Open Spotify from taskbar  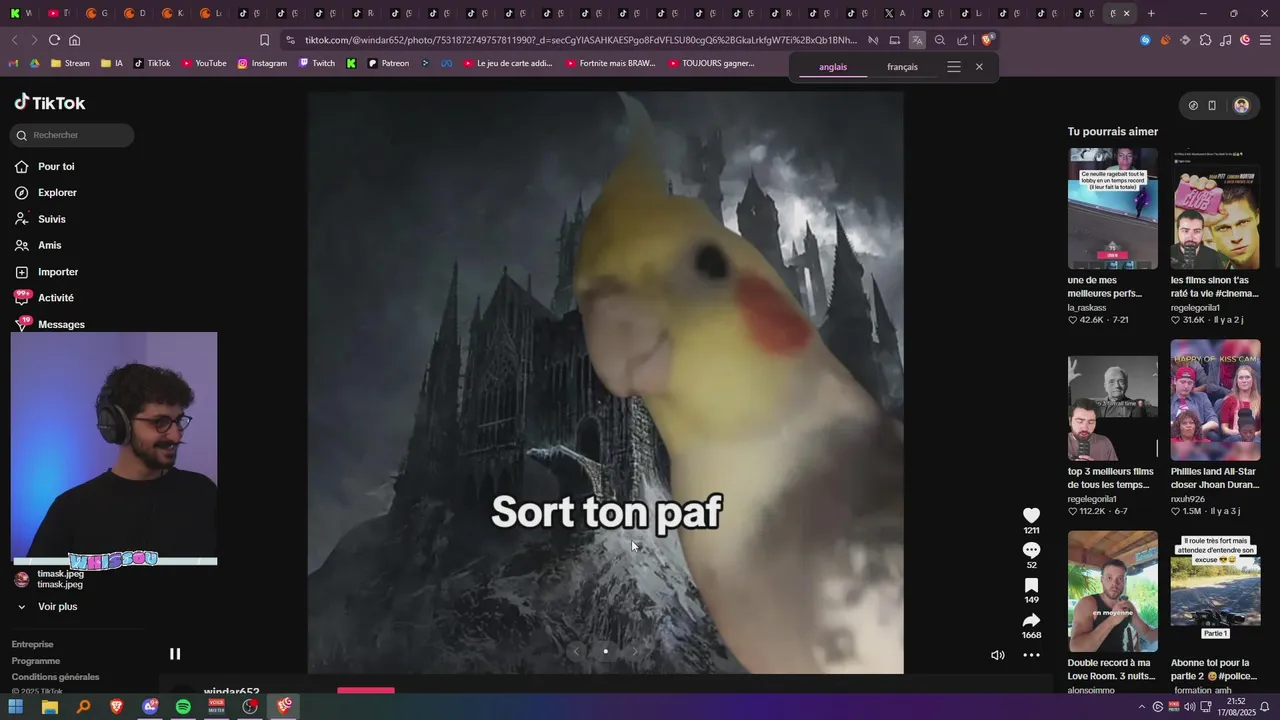[183, 707]
